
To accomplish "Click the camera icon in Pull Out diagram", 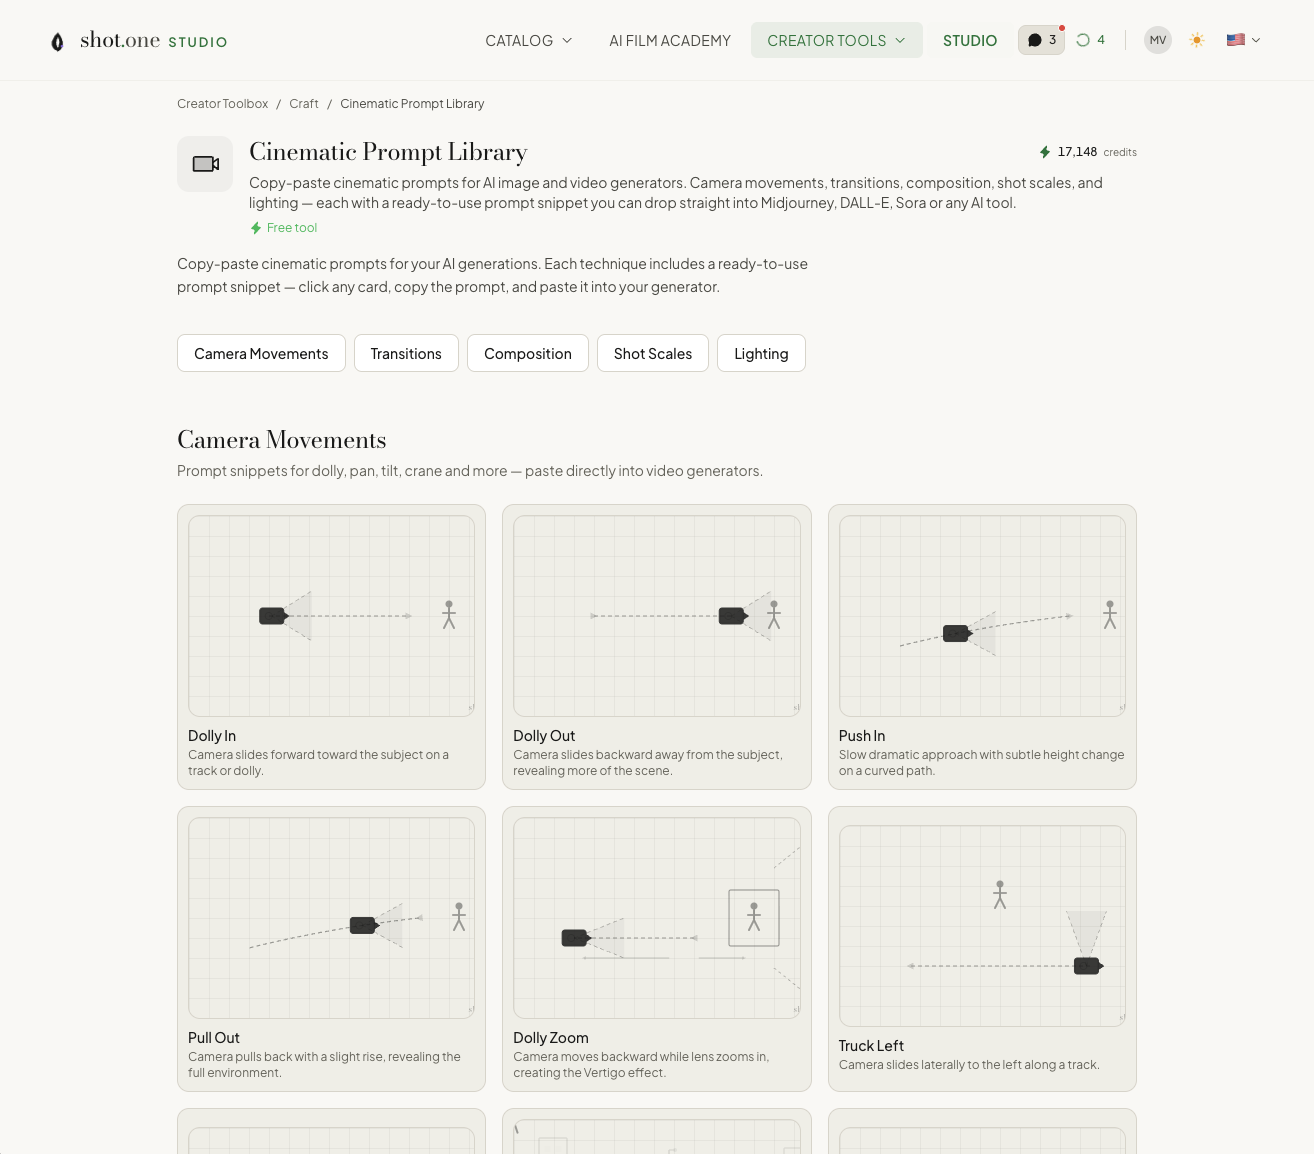I will pos(363,925).
